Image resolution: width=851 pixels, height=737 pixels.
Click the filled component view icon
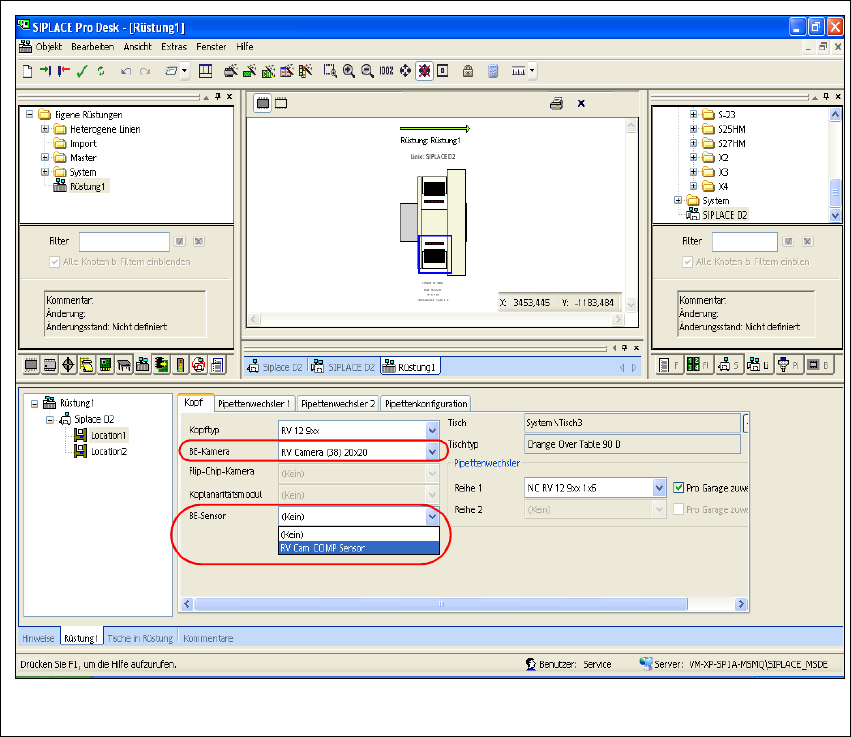coord(263,103)
